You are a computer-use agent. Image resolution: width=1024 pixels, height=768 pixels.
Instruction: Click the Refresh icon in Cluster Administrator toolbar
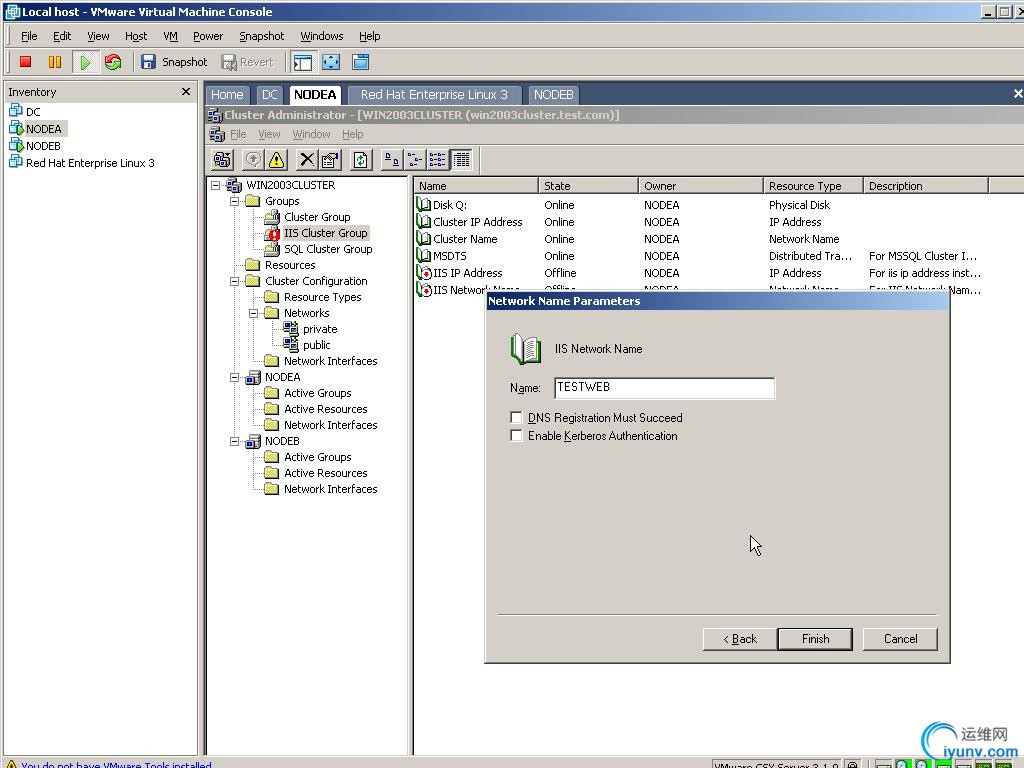pyautogui.click(x=361, y=160)
